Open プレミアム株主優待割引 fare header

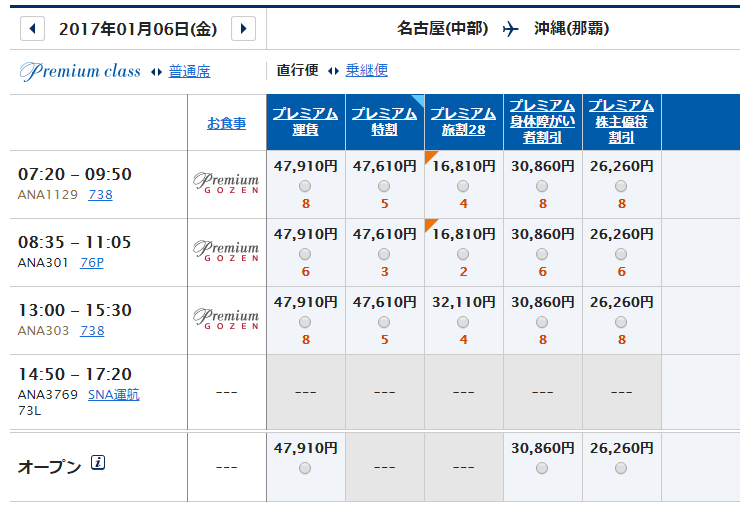pos(621,122)
